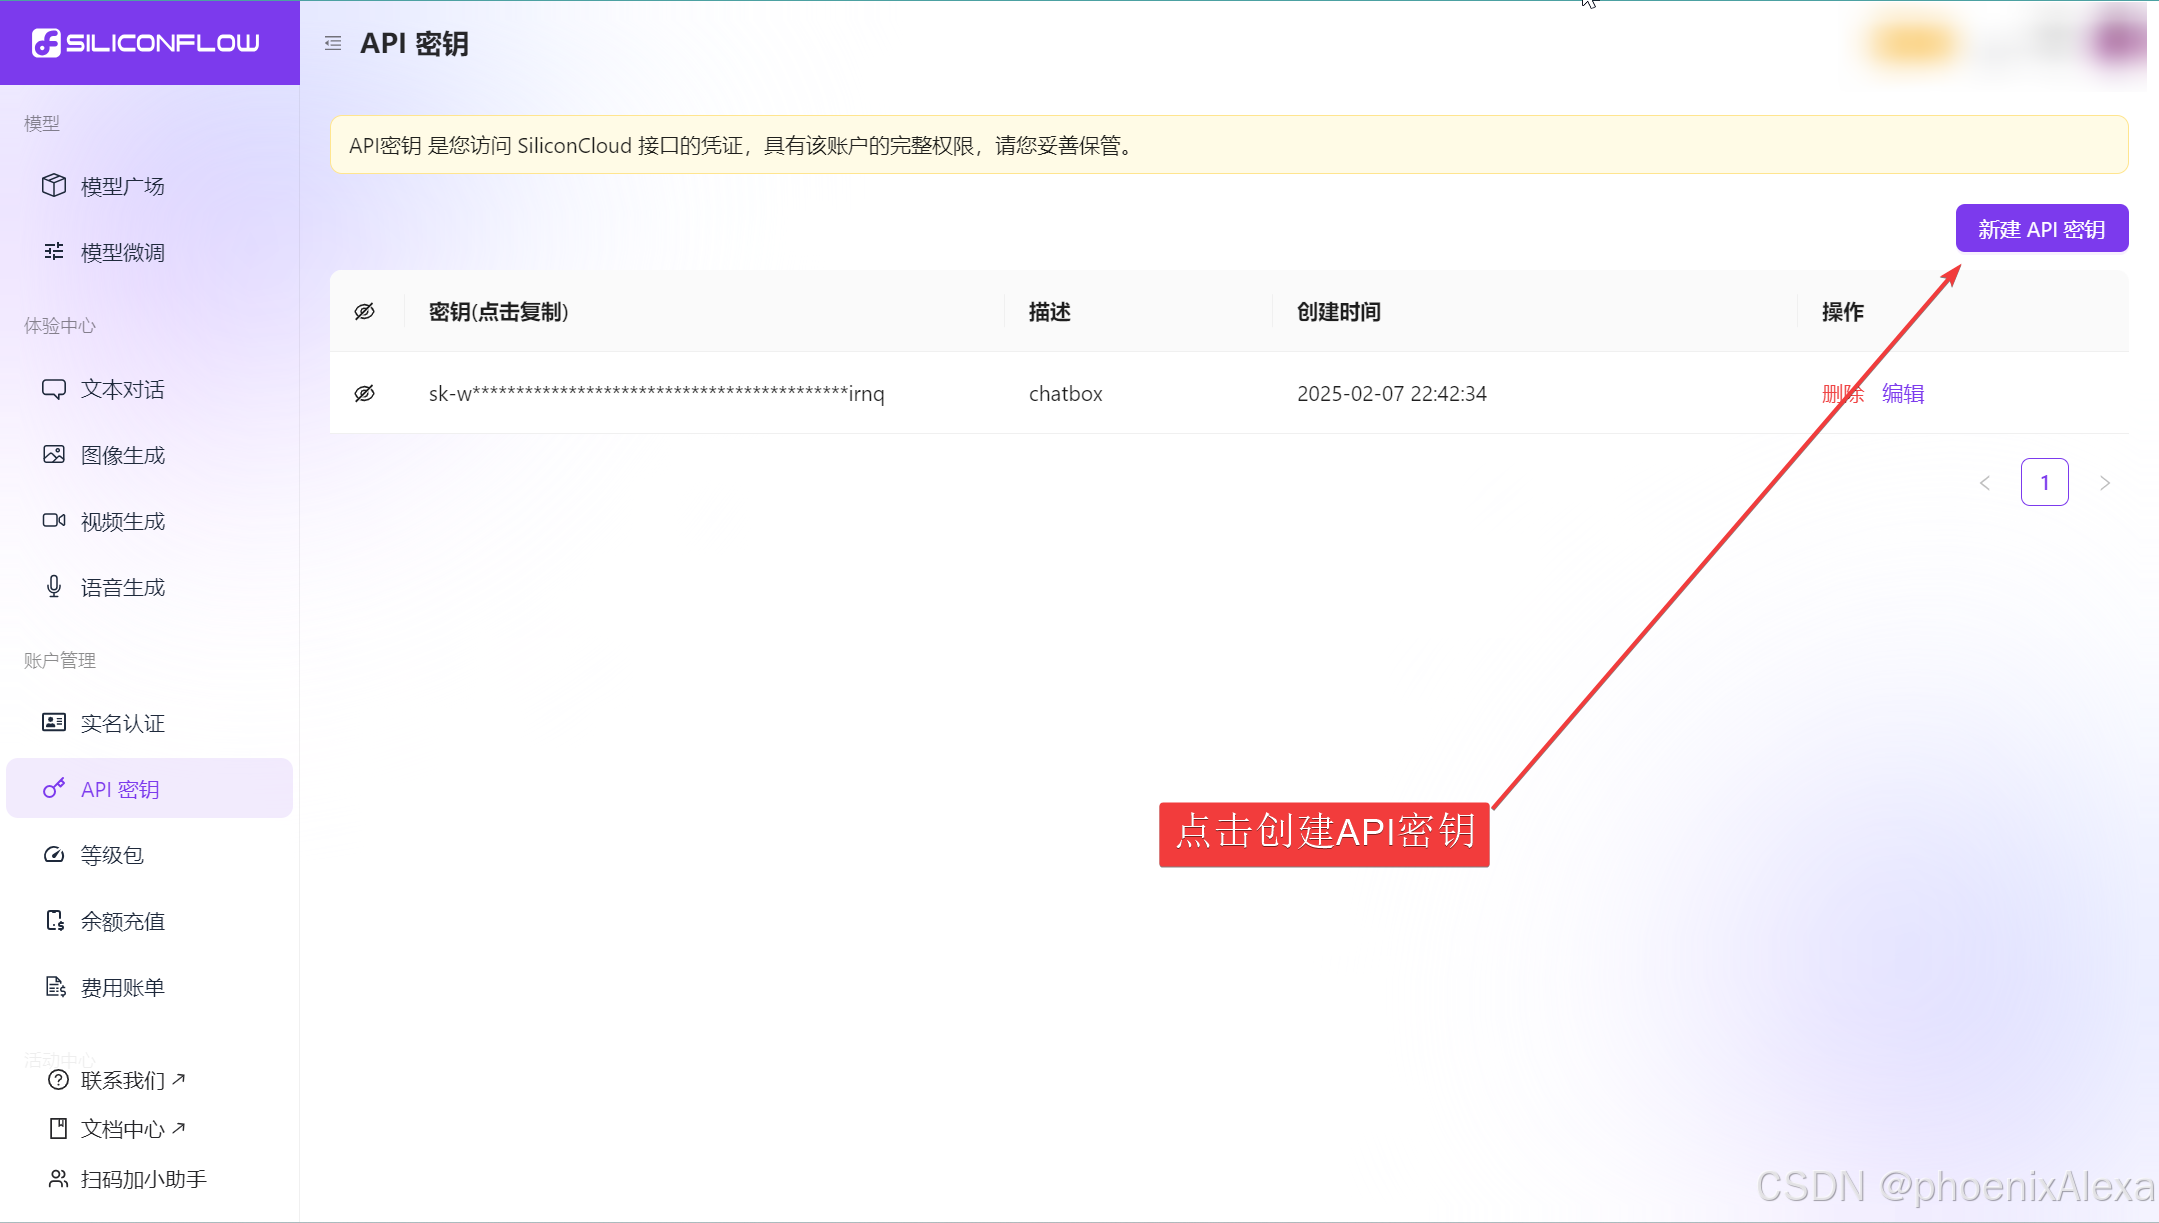
Task: Copy the masked sk-w API key
Action: [x=656, y=394]
